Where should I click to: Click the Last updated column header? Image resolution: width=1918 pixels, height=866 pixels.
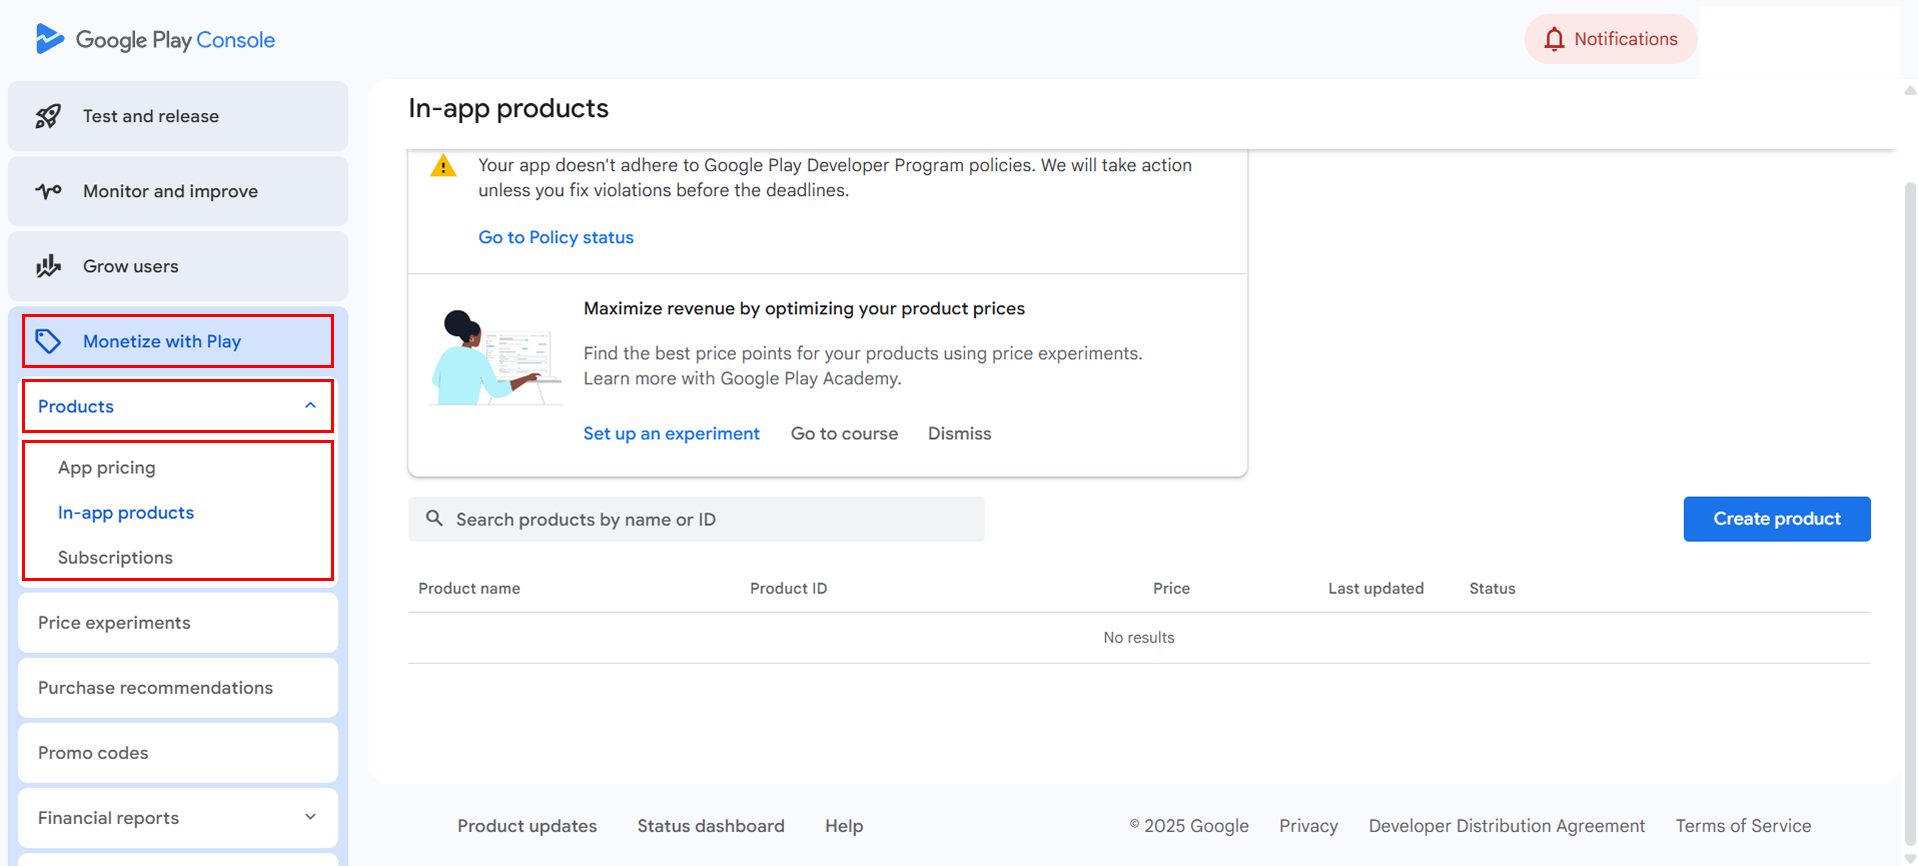click(1376, 588)
